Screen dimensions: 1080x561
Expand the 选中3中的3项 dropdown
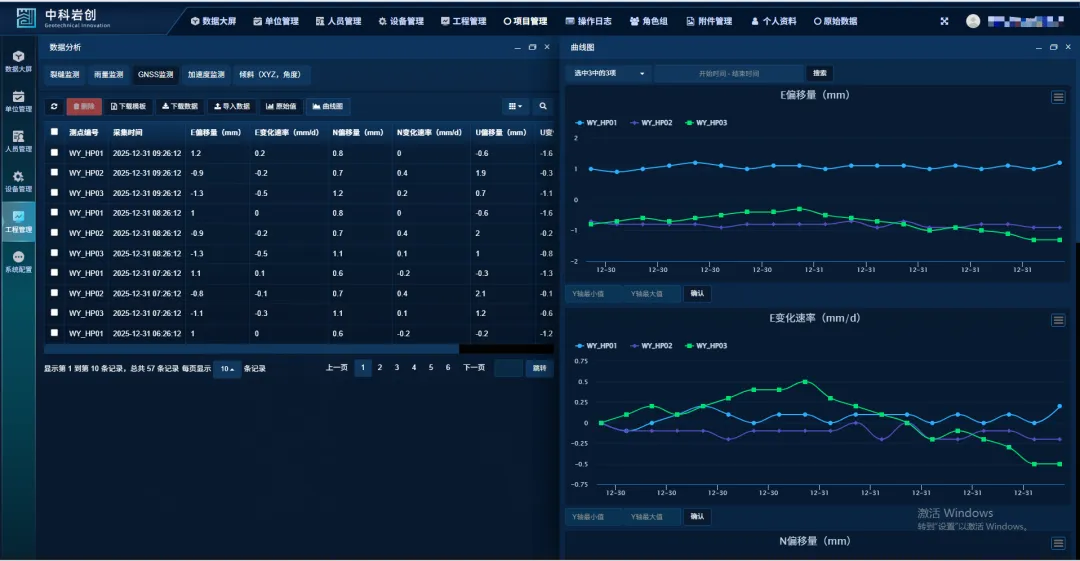point(609,73)
